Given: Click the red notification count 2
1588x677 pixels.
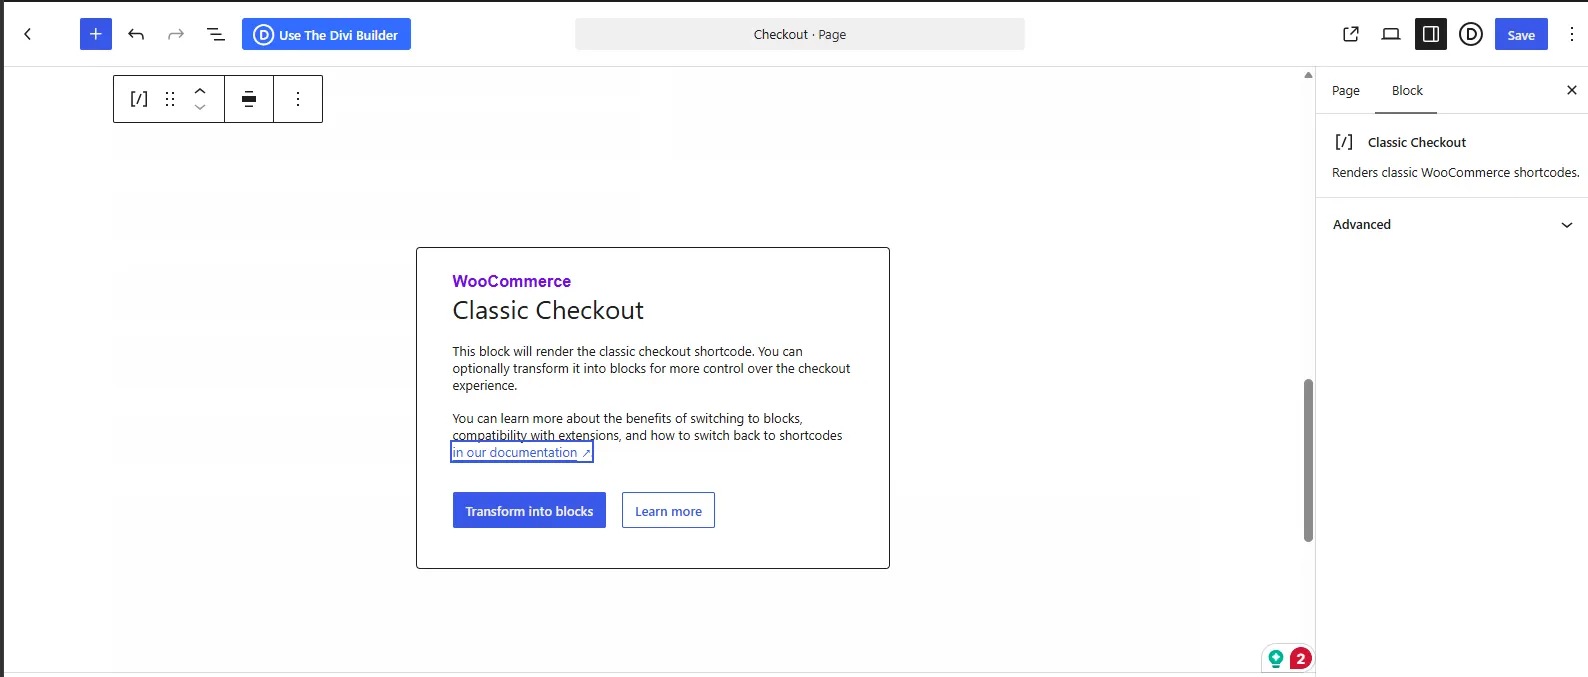Looking at the screenshot, I should pos(1300,658).
